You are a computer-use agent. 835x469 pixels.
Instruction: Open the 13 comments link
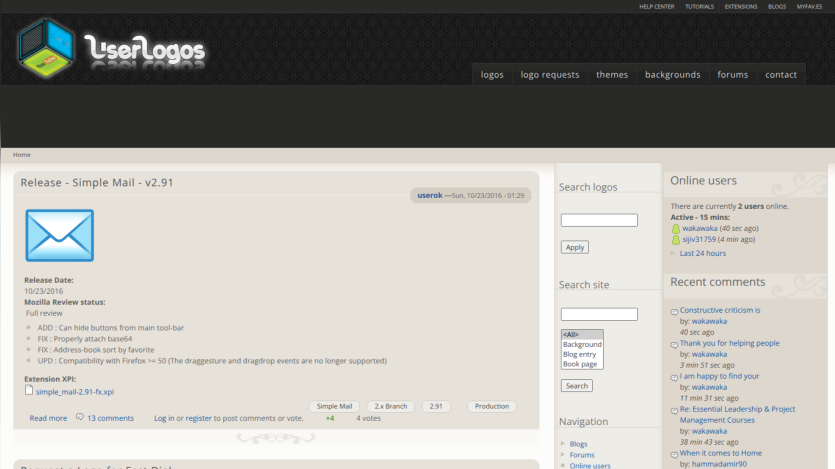coord(110,418)
